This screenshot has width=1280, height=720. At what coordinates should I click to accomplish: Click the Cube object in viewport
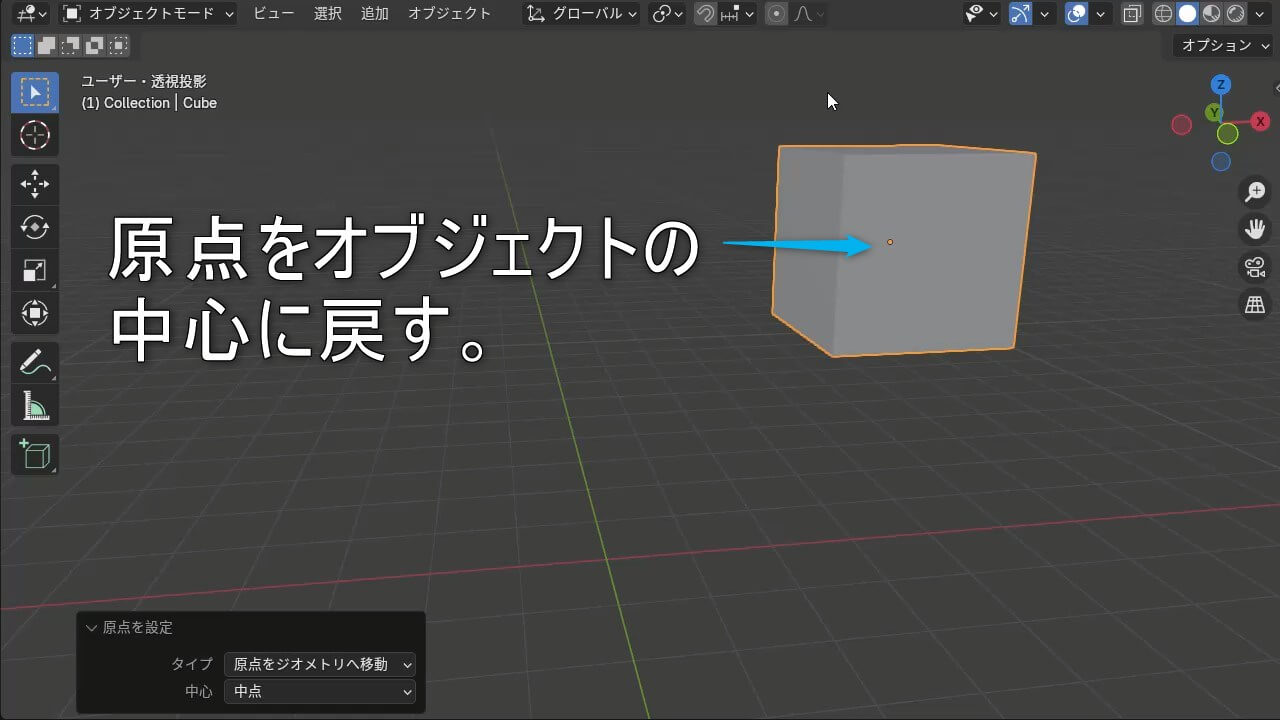point(903,250)
